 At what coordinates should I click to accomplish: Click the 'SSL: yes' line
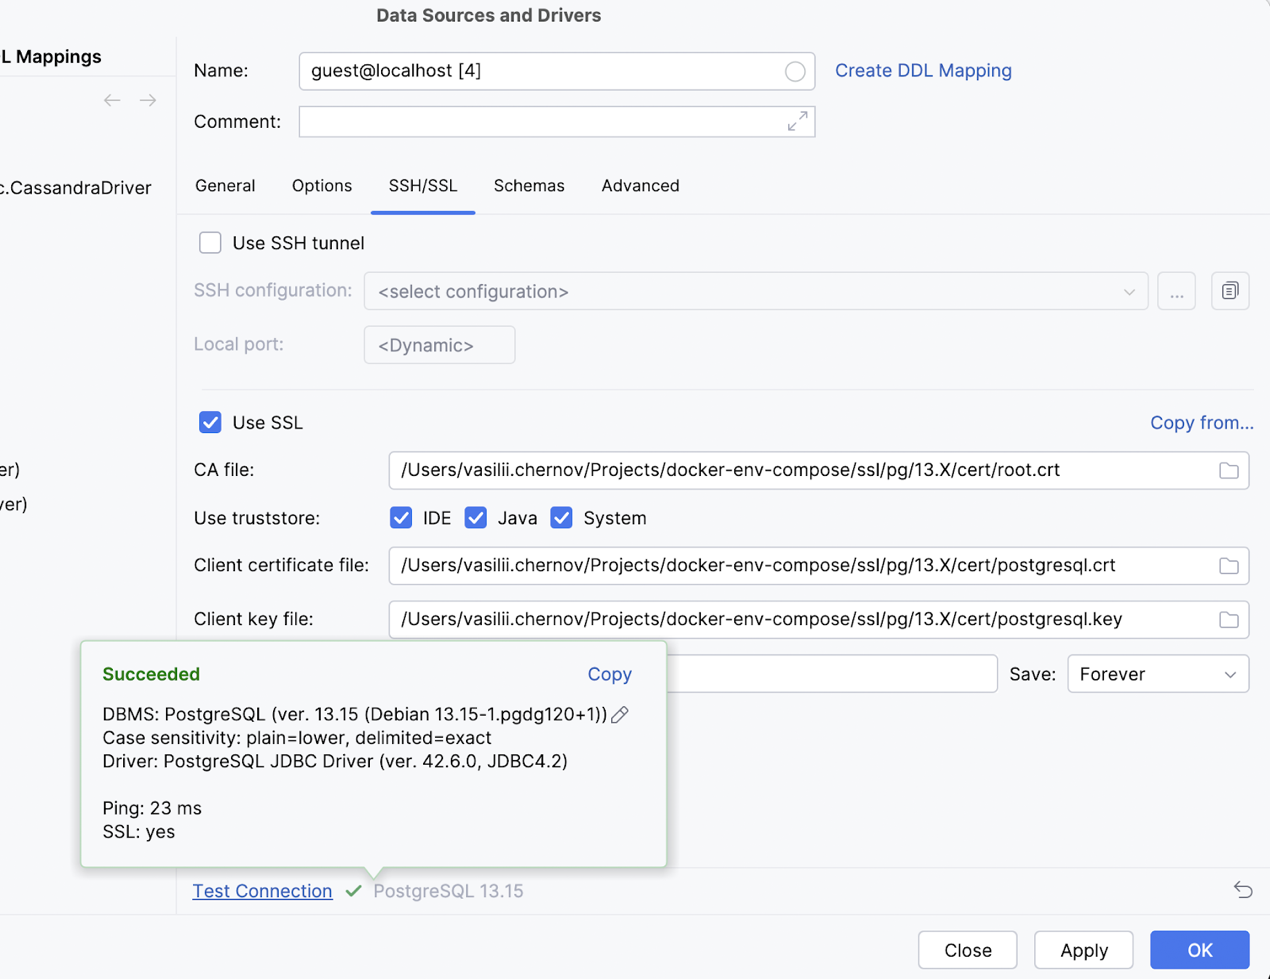[x=139, y=832]
